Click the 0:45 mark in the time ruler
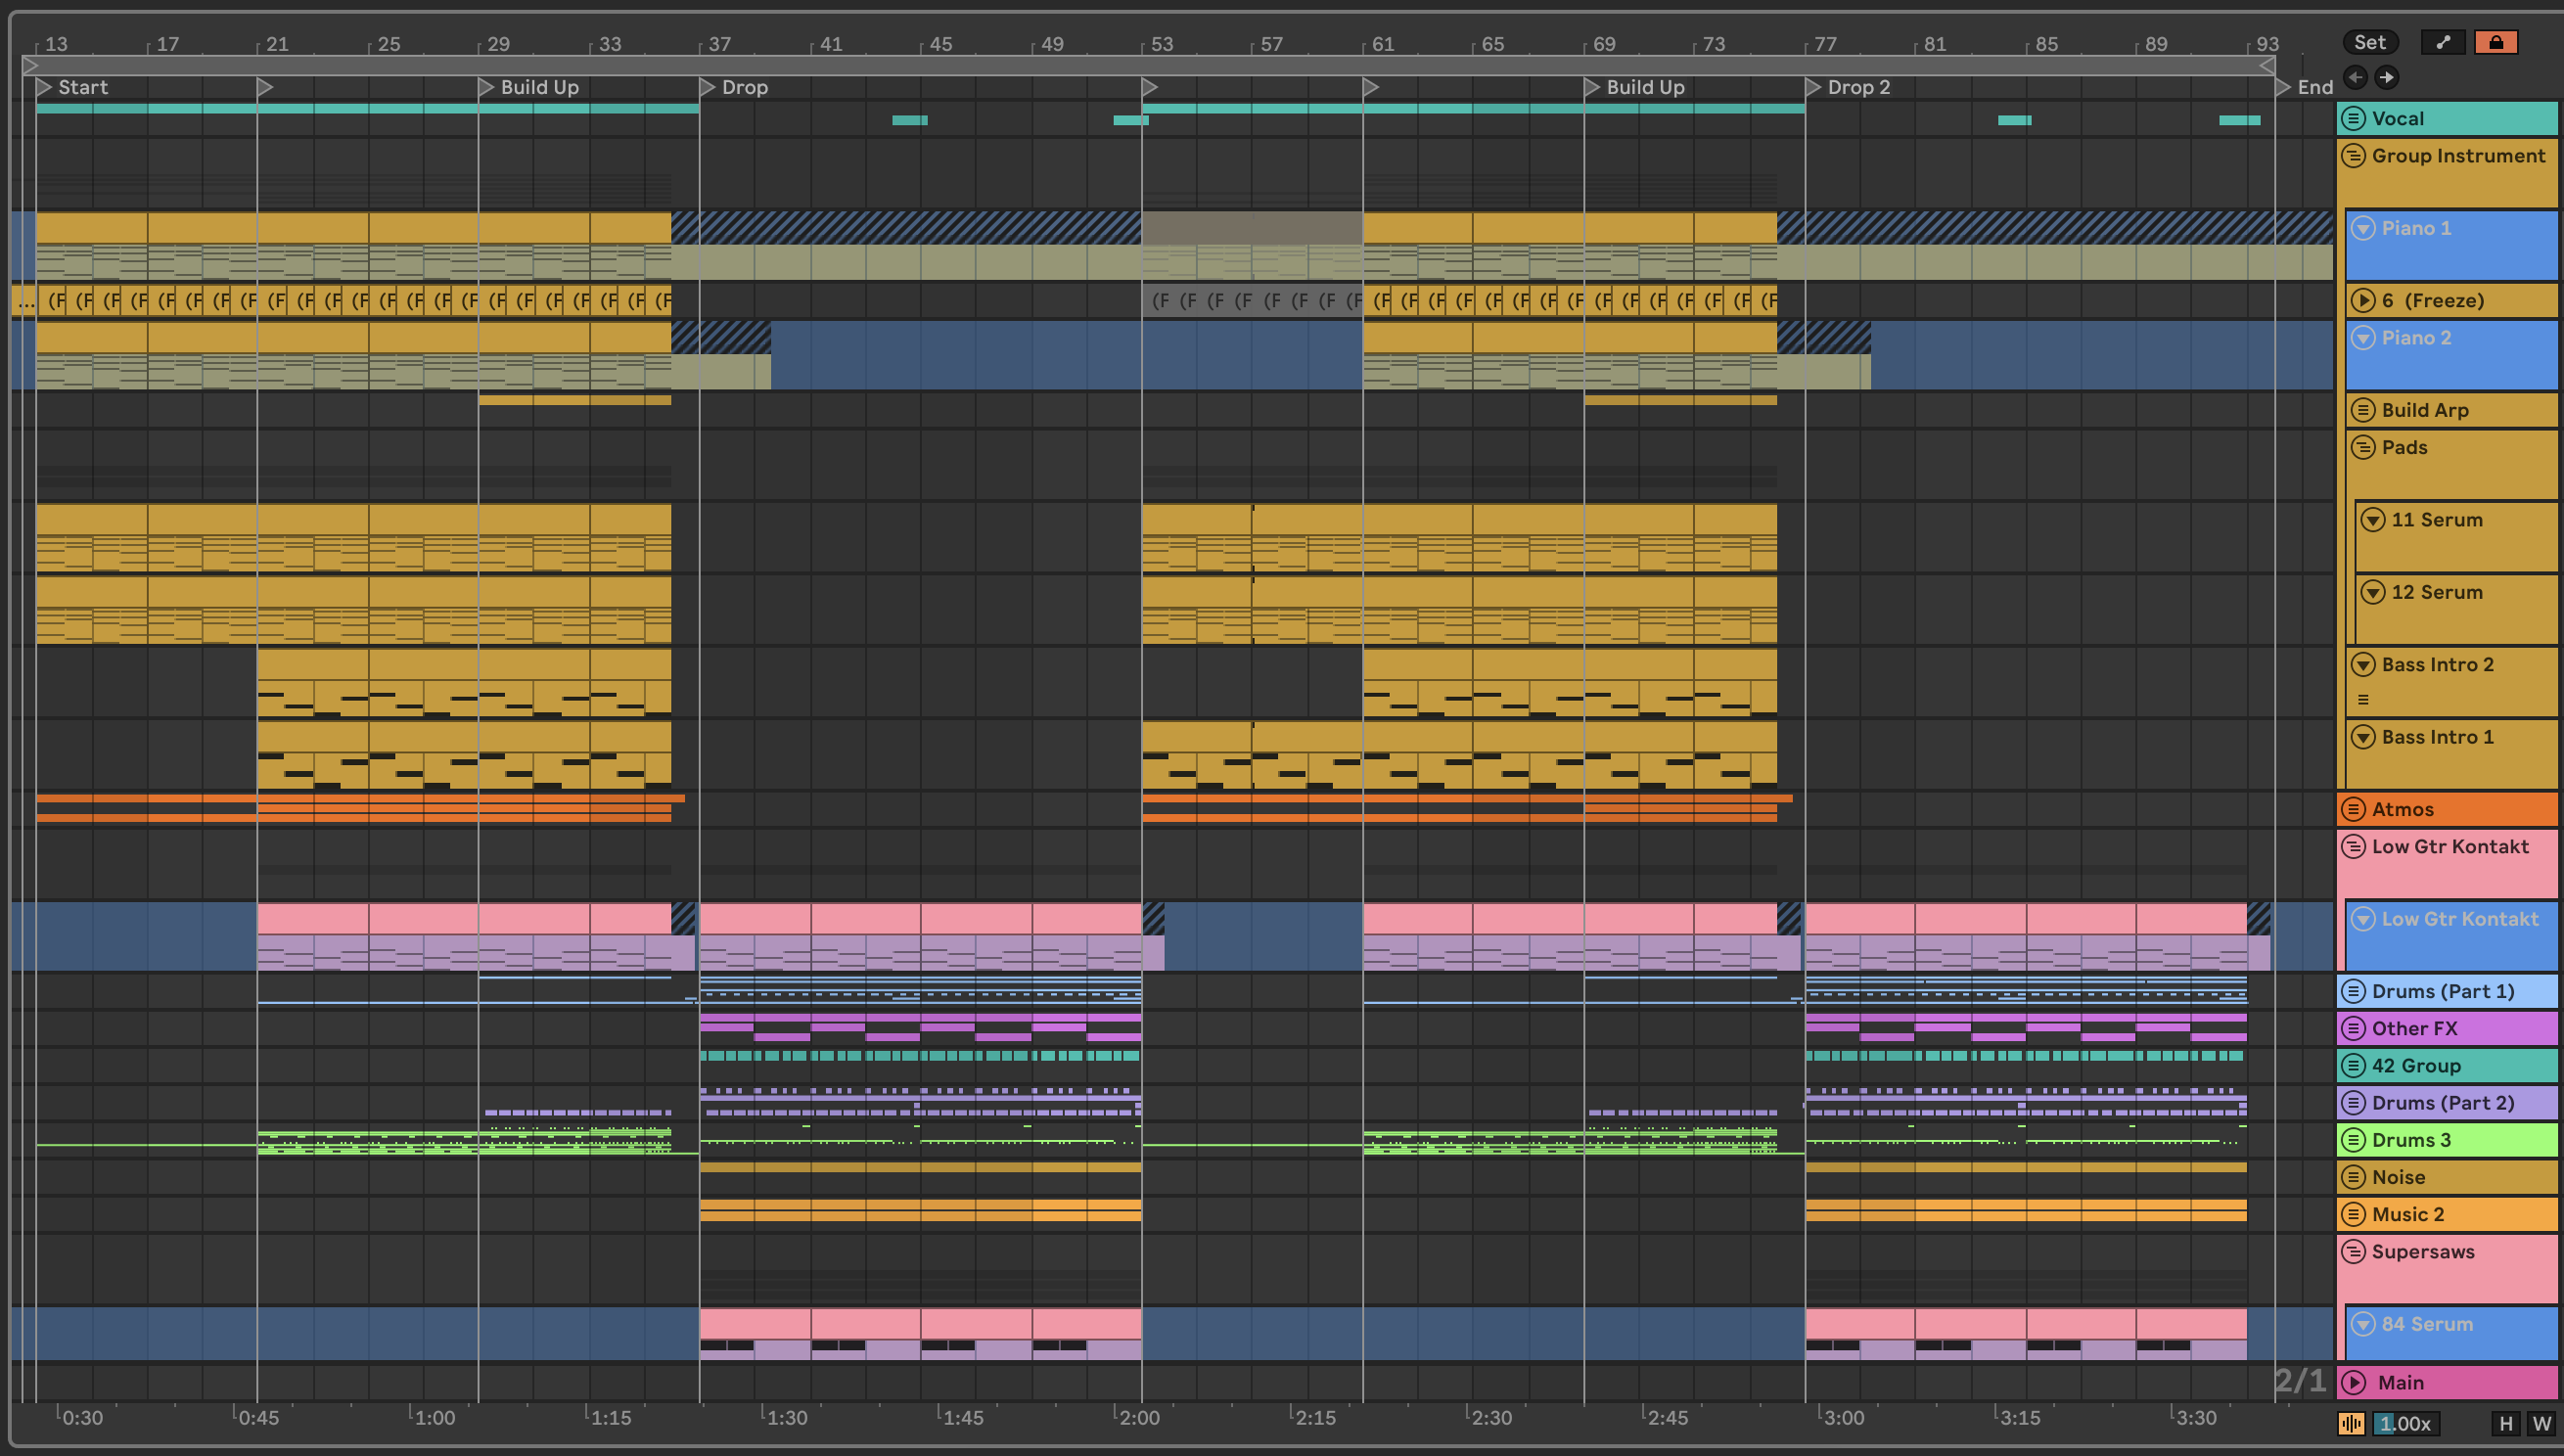 pos(258,1417)
